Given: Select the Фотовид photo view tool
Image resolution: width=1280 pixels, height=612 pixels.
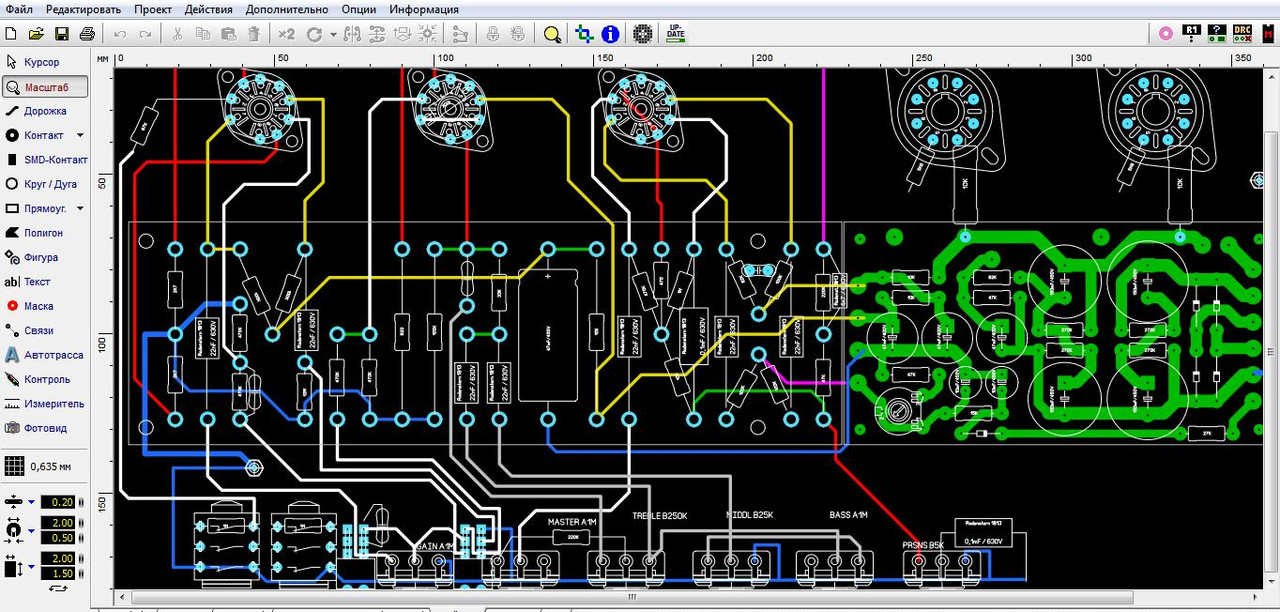Looking at the screenshot, I should point(44,428).
